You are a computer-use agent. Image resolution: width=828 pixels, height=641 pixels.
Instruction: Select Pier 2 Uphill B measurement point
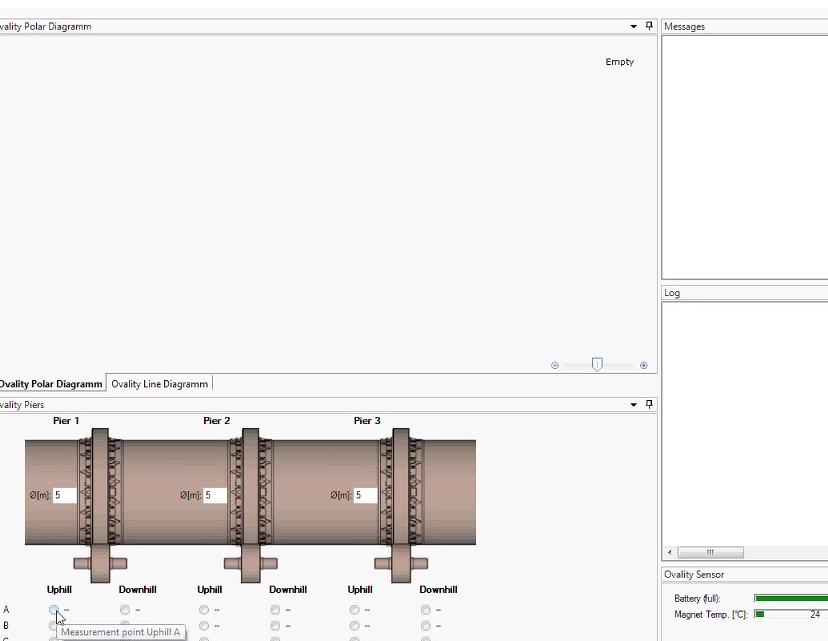tap(204, 626)
